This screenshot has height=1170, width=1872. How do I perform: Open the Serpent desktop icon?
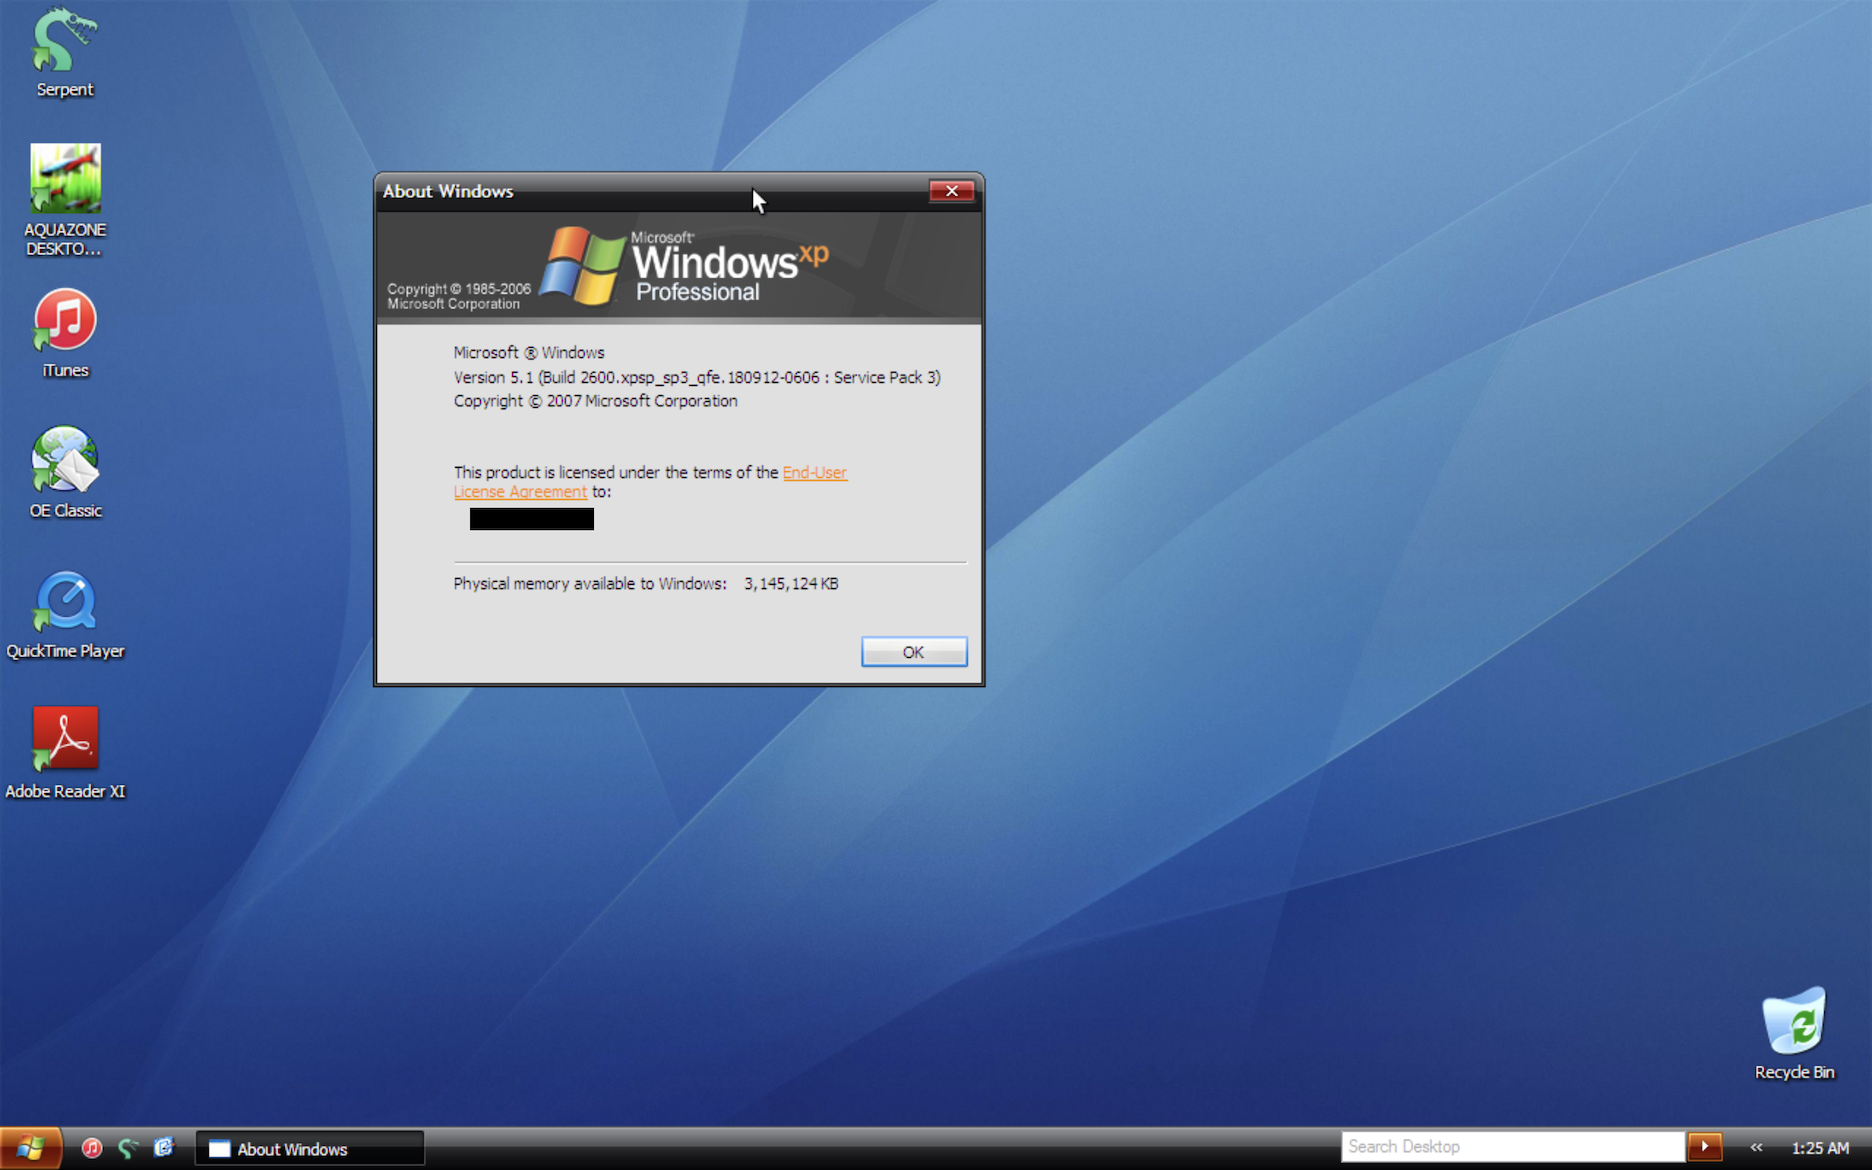click(x=65, y=52)
